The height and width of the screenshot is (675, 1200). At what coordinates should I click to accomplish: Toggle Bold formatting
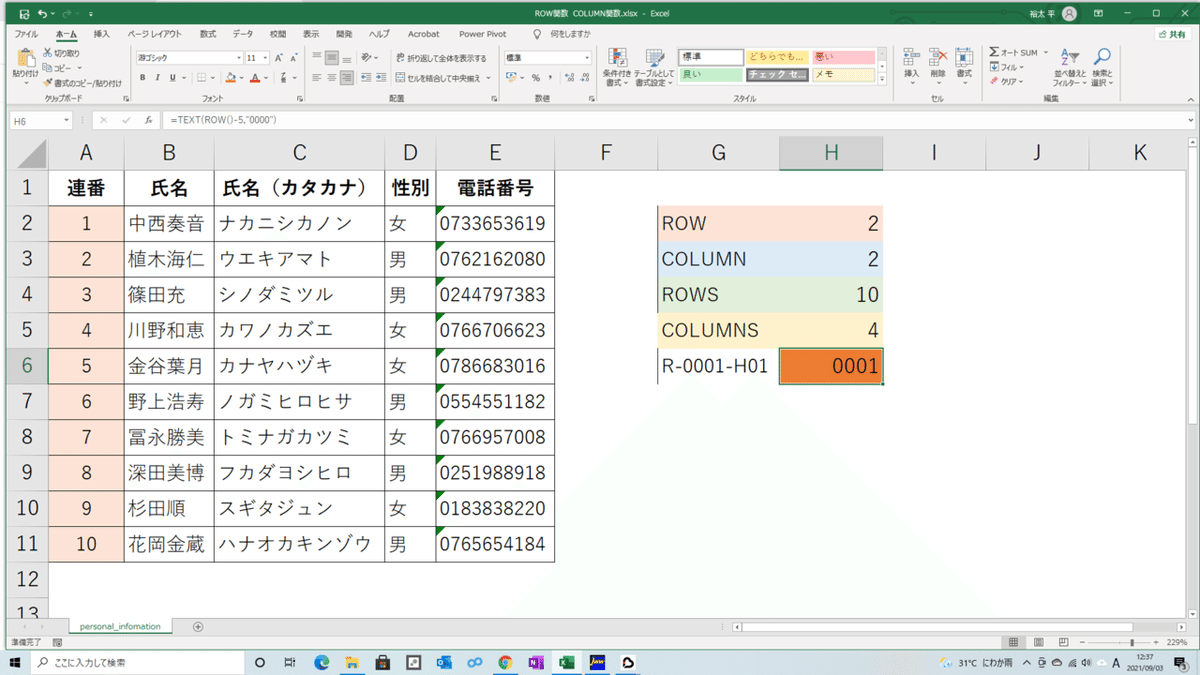coord(143,78)
